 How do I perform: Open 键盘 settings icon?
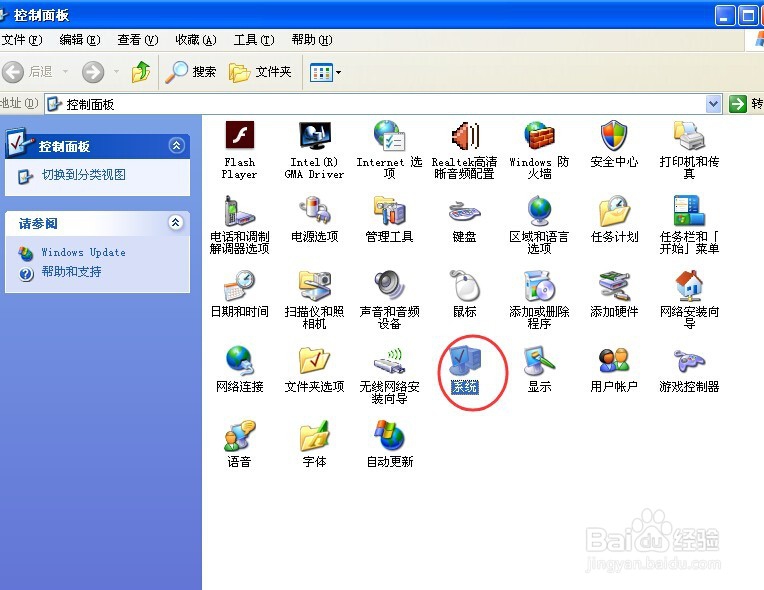(x=464, y=211)
